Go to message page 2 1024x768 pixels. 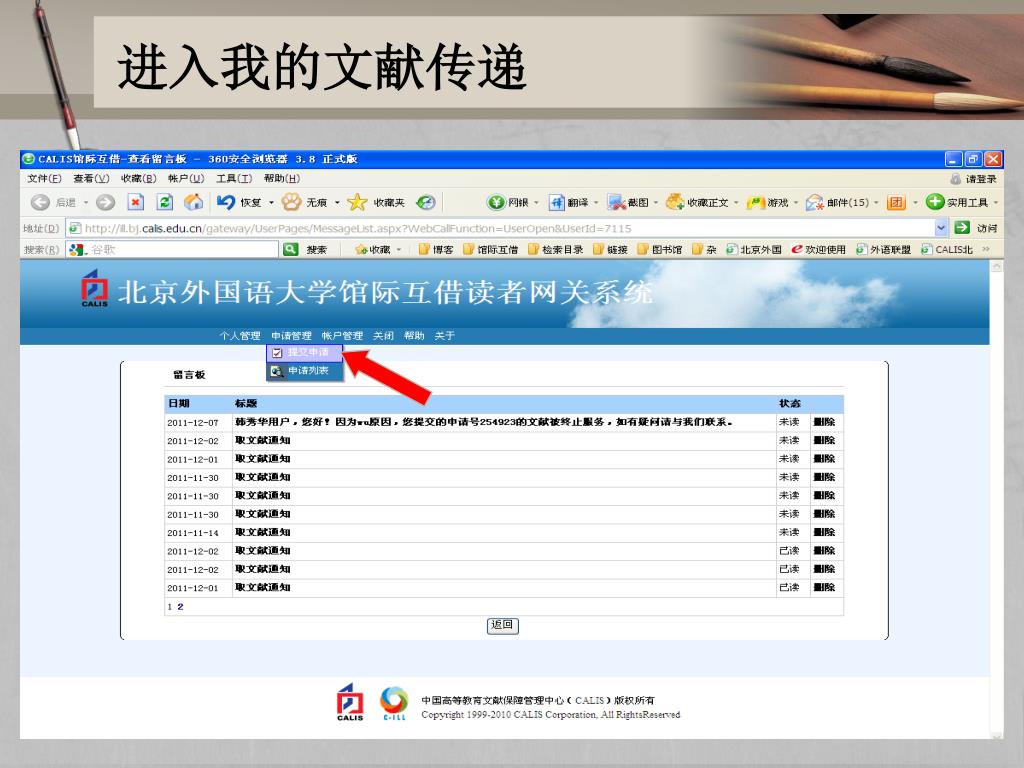180,607
